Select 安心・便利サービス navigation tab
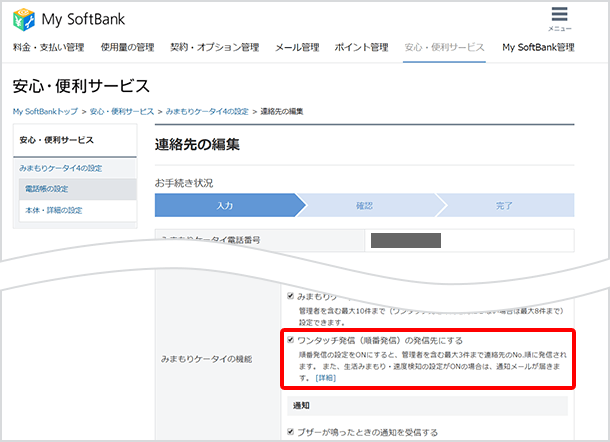 tap(444, 47)
